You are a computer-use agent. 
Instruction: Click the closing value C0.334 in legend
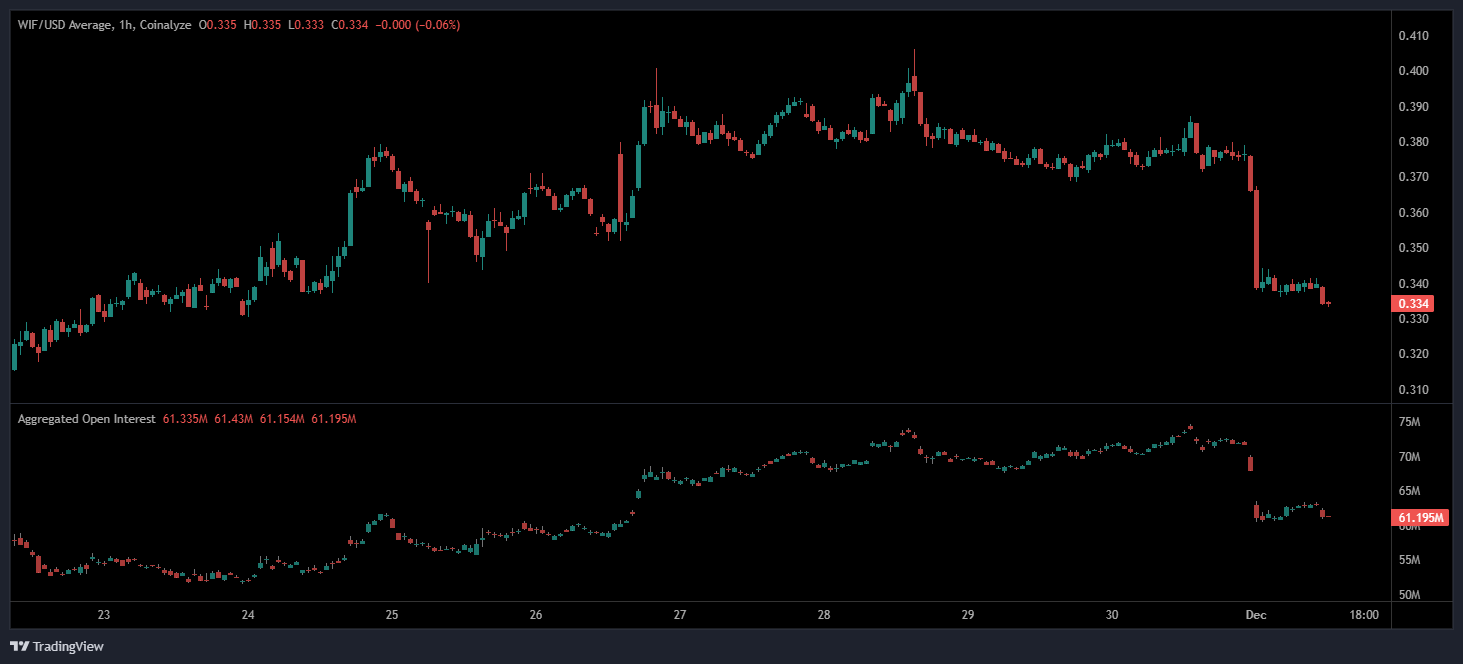[351, 24]
